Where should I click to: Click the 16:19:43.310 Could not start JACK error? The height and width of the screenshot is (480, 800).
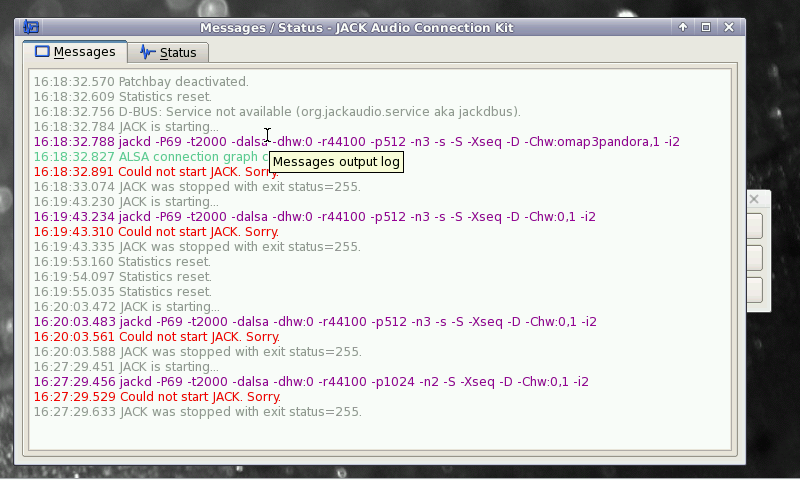tap(156, 231)
